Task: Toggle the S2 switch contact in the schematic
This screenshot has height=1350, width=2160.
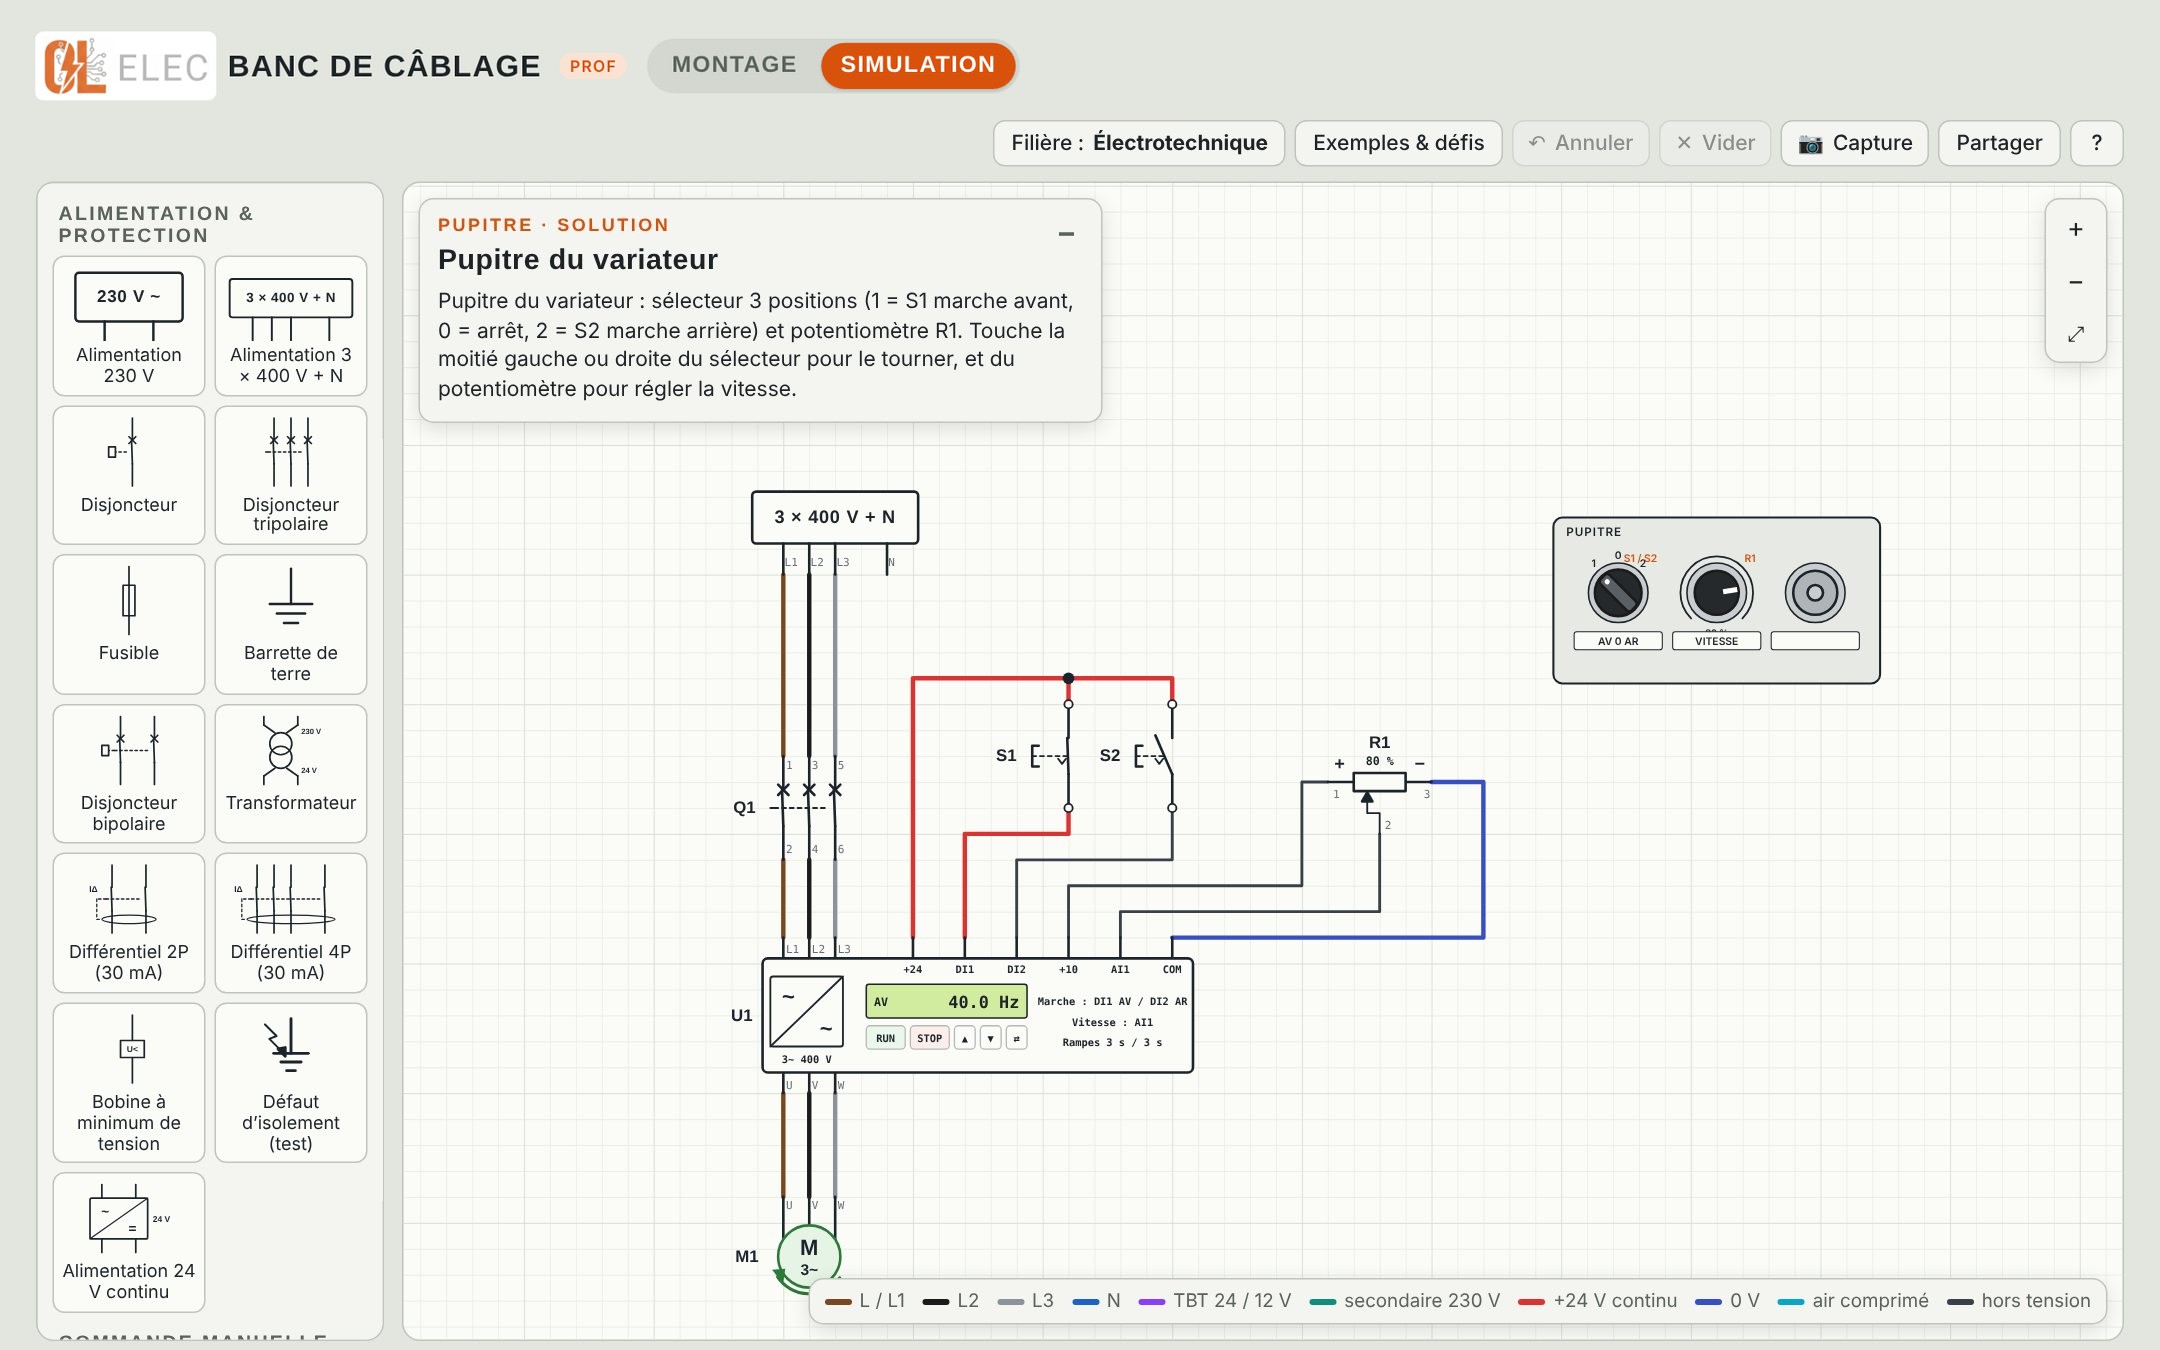Action: coord(1156,756)
